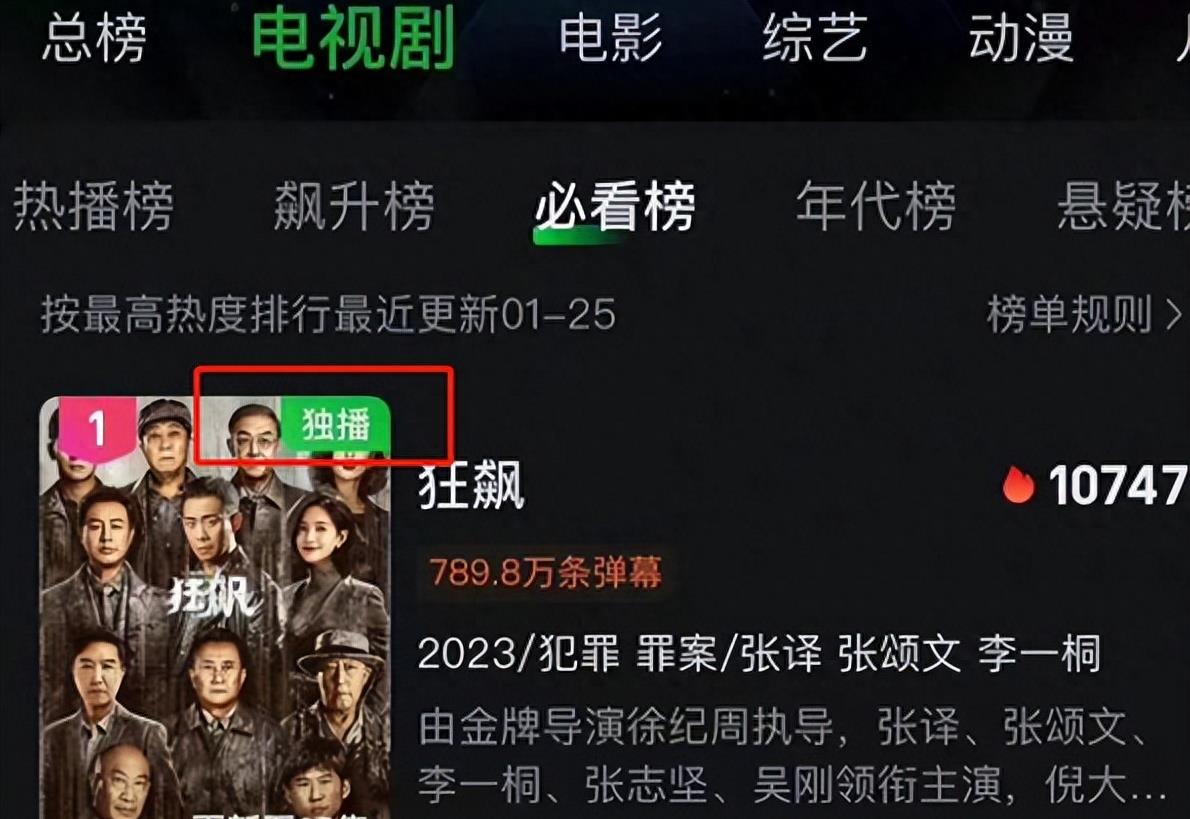The width and height of the screenshot is (1190, 819).
Task: Select the 电视剧 category tab
Action: point(353,38)
